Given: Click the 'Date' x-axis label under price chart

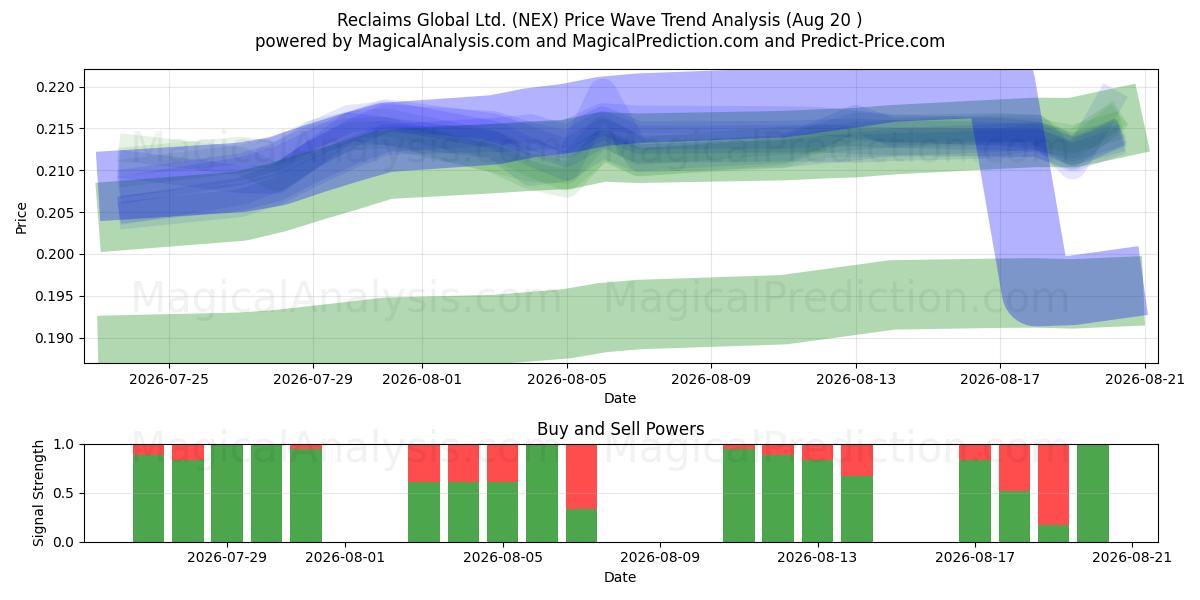Looking at the screenshot, I should point(620,398).
